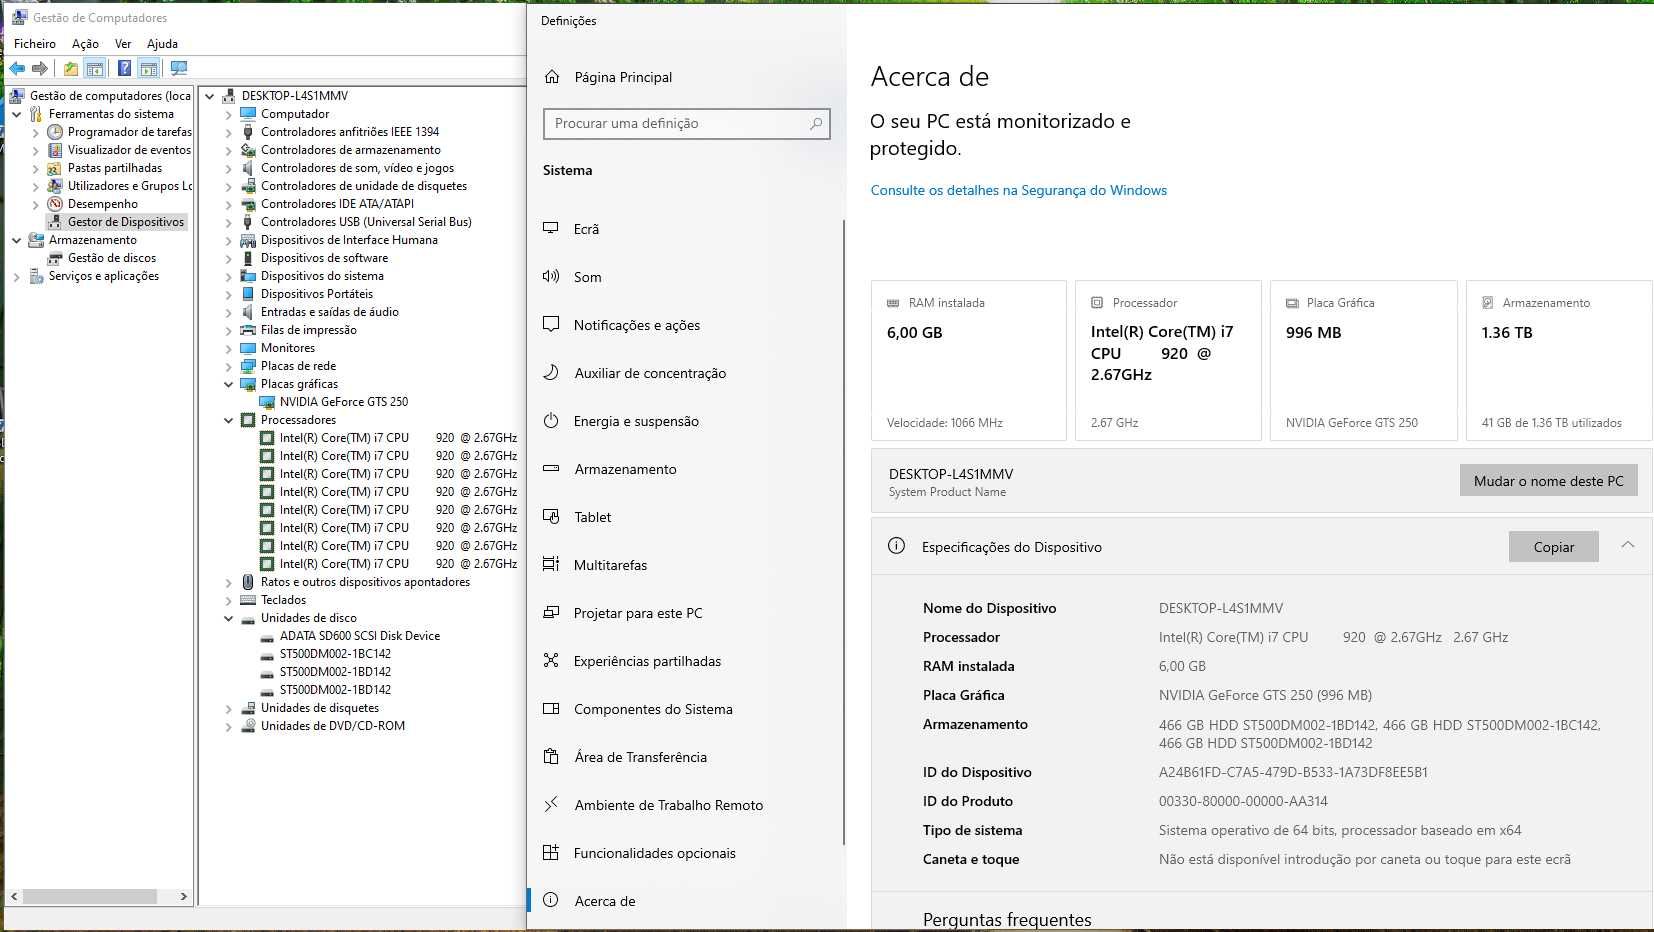Image resolution: width=1654 pixels, height=932 pixels.
Task: Click the Procurar uma definição search field
Action: (686, 124)
